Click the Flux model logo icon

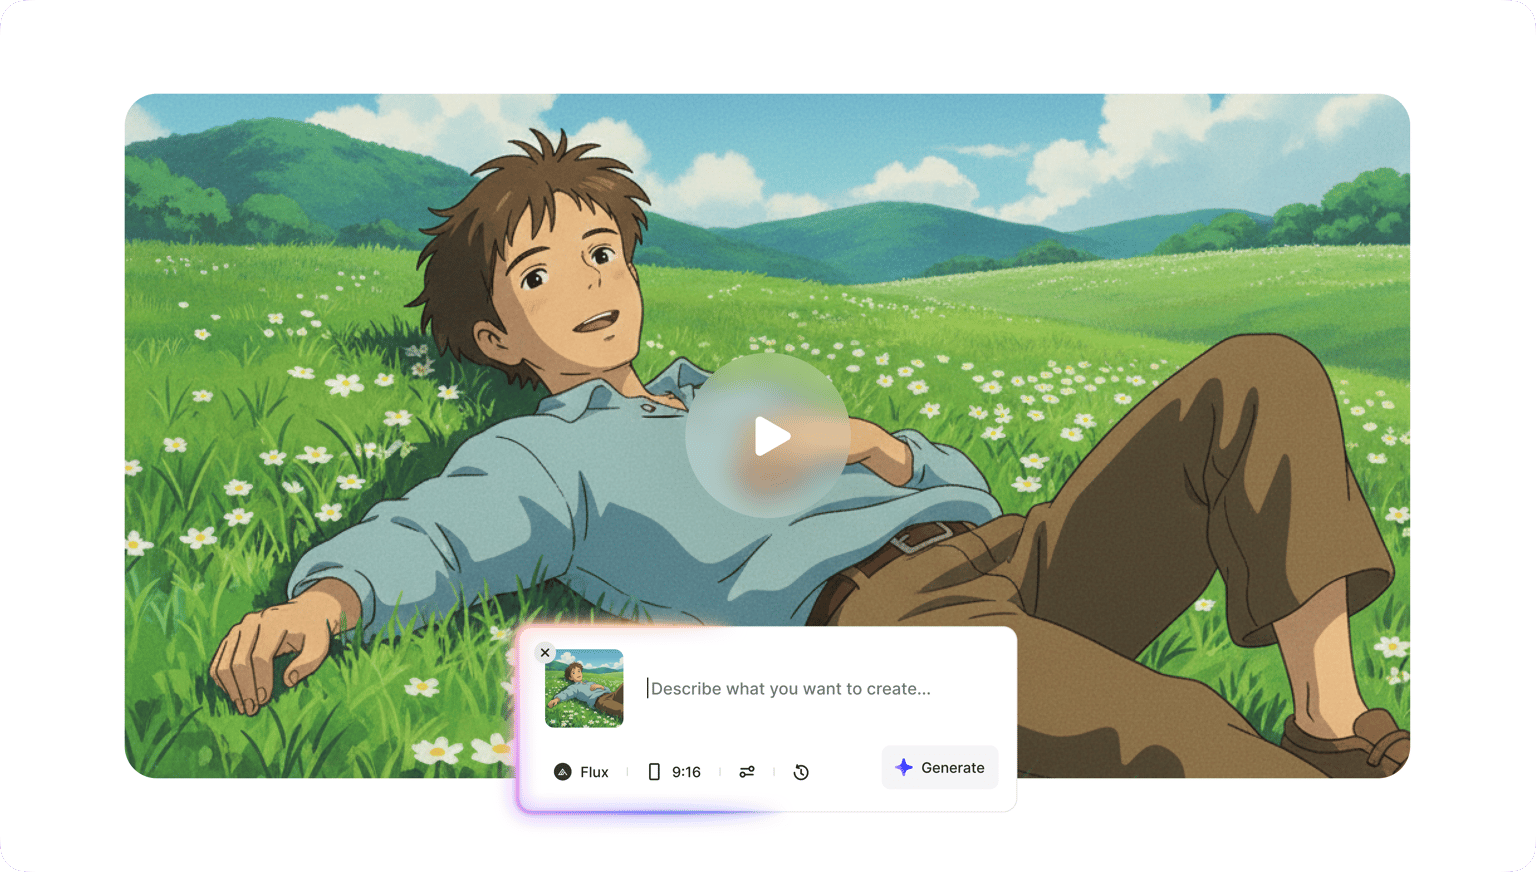563,772
